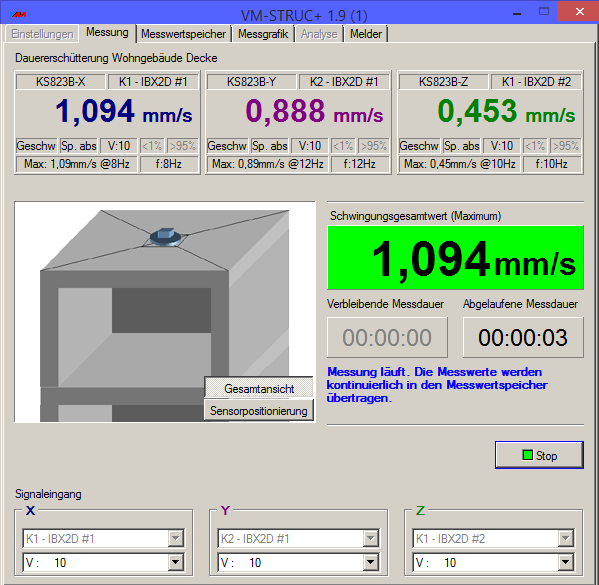Screen dimensions: 599x585
Task: Click Sp. abs button in KS823B-Y panel
Action: pos(270,146)
